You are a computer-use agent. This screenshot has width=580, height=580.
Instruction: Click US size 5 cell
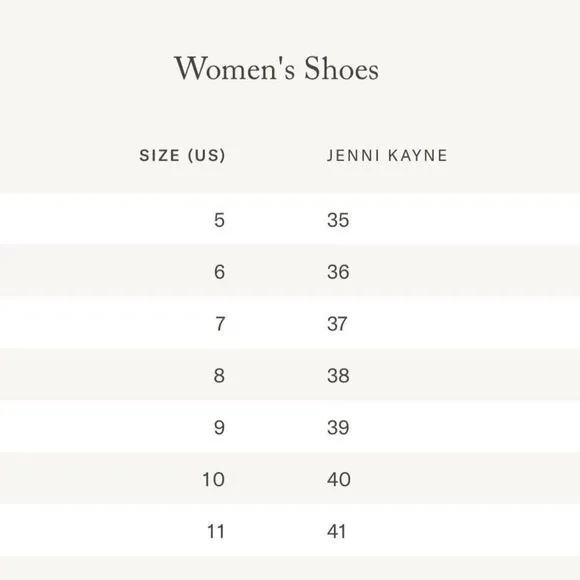[x=219, y=220]
